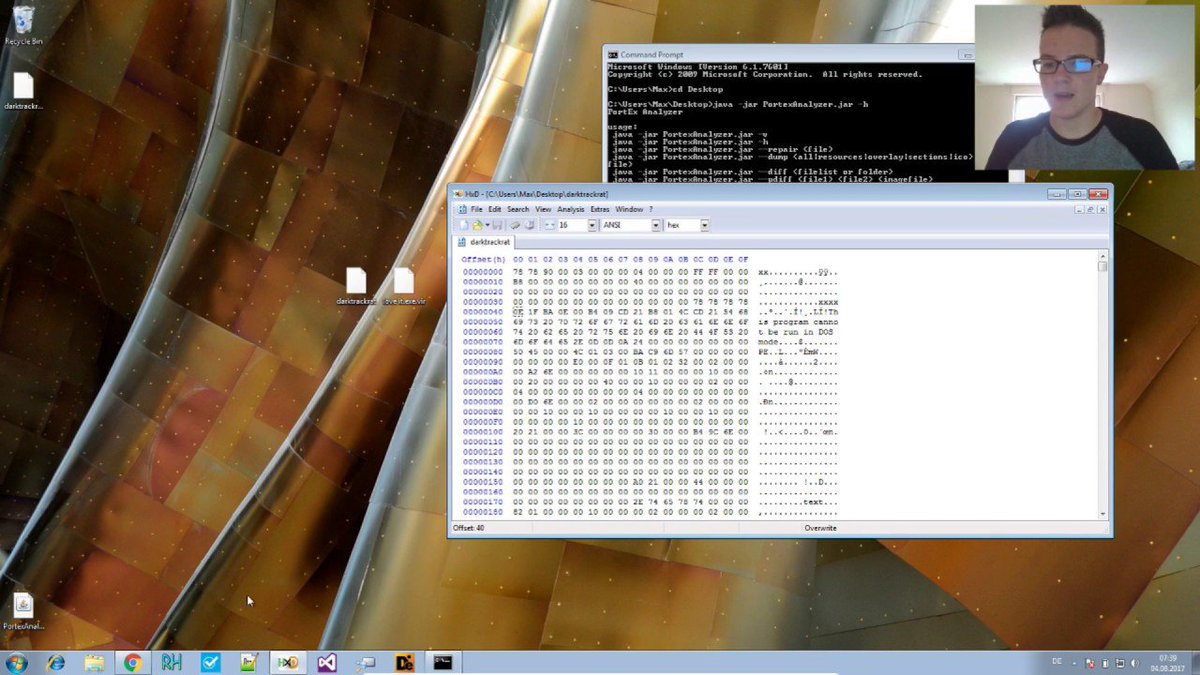This screenshot has width=1200, height=675.
Task: Click offset row 00000080 in hex editor
Action: pyautogui.click(x=483, y=352)
